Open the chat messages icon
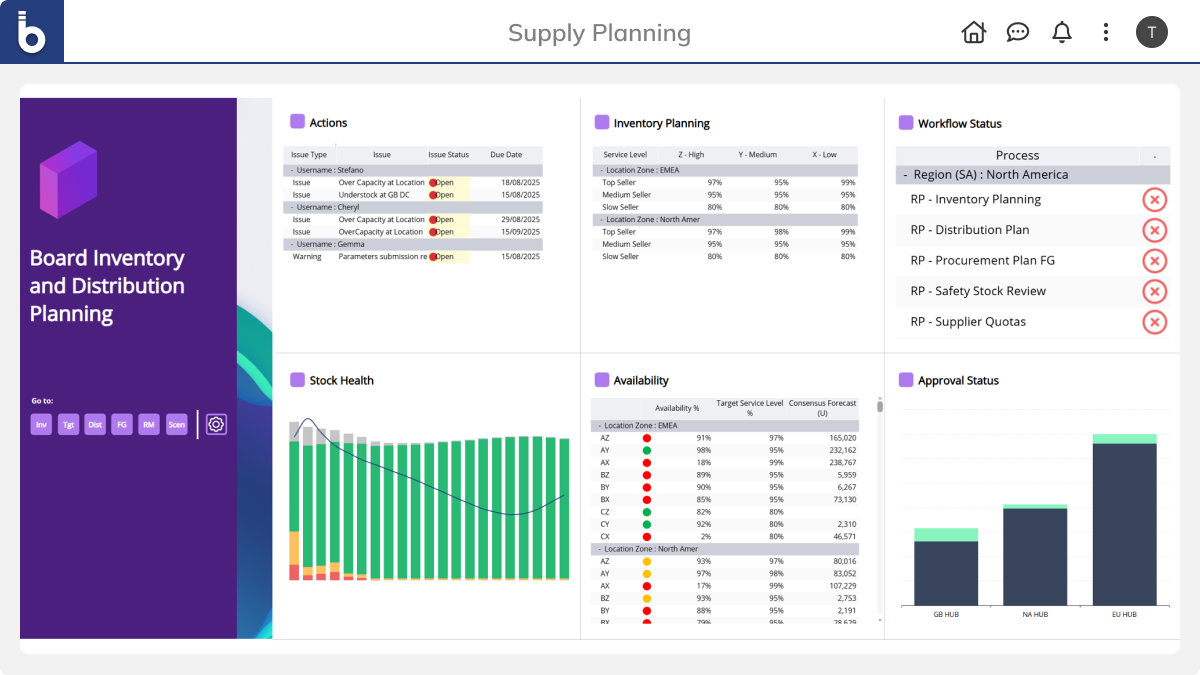 1017,32
